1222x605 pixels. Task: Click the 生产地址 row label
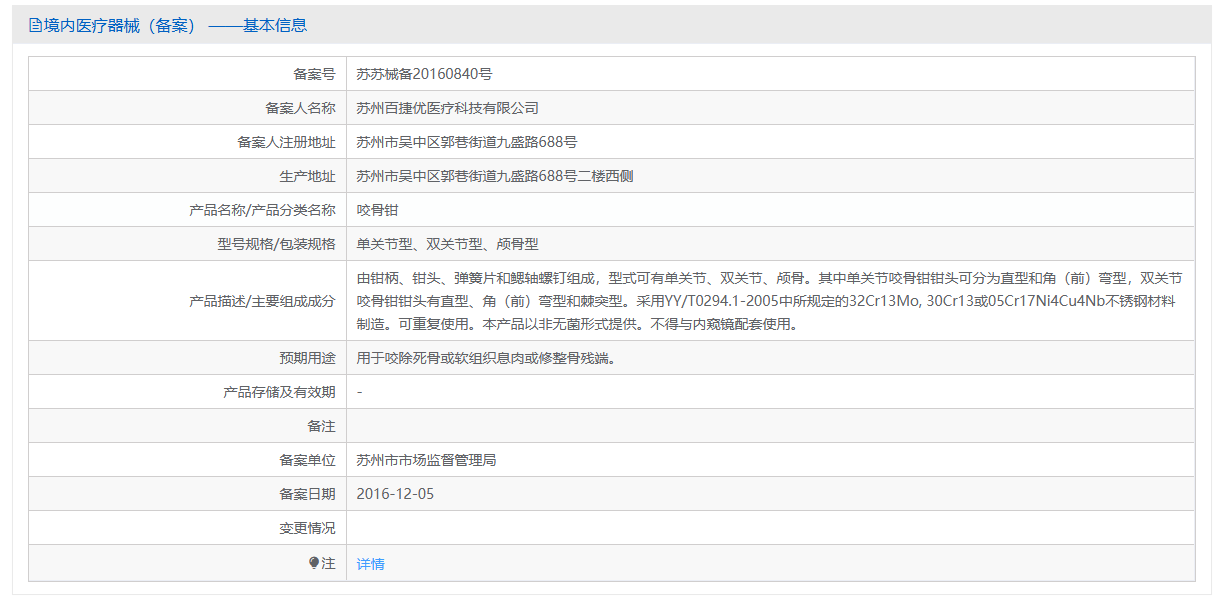point(307,176)
